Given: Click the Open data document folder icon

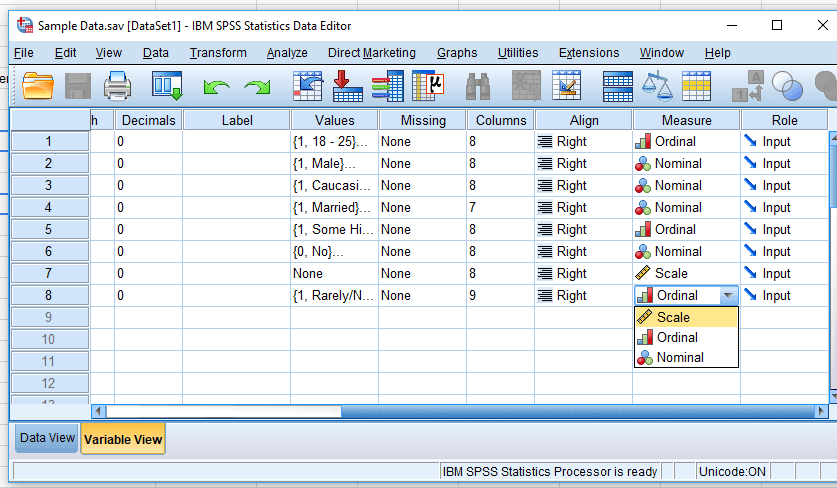Looking at the screenshot, I should [38, 87].
